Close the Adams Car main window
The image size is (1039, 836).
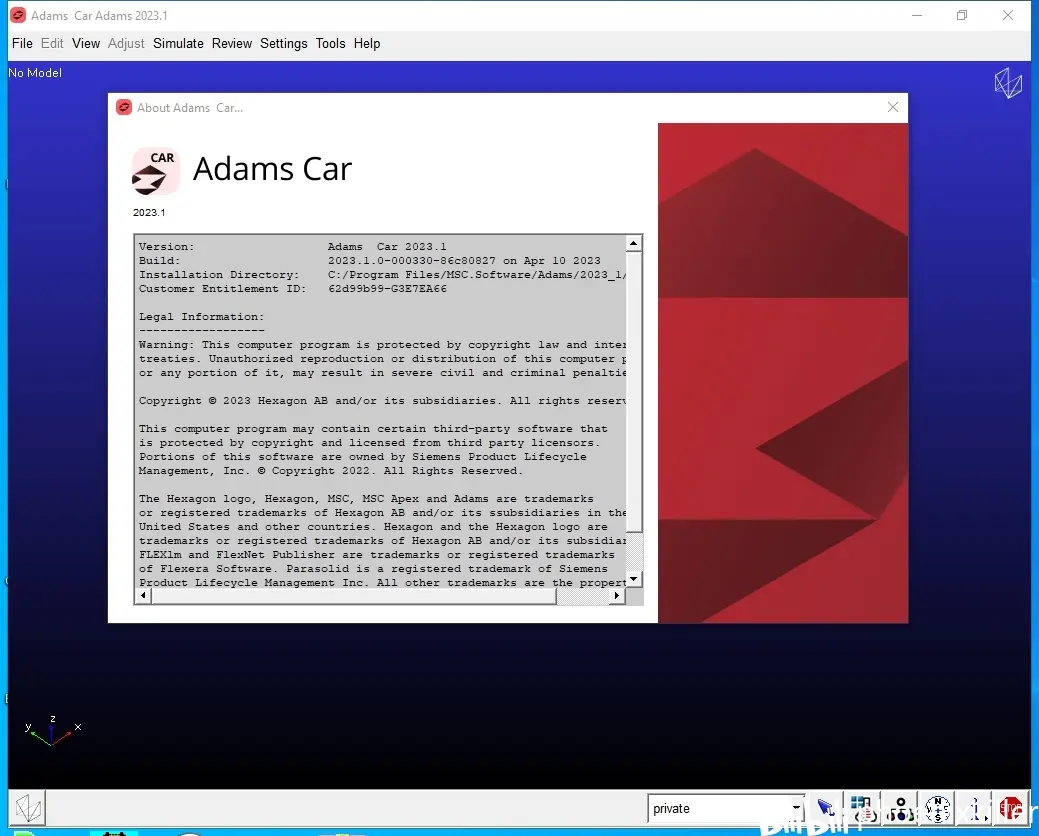click(1008, 15)
